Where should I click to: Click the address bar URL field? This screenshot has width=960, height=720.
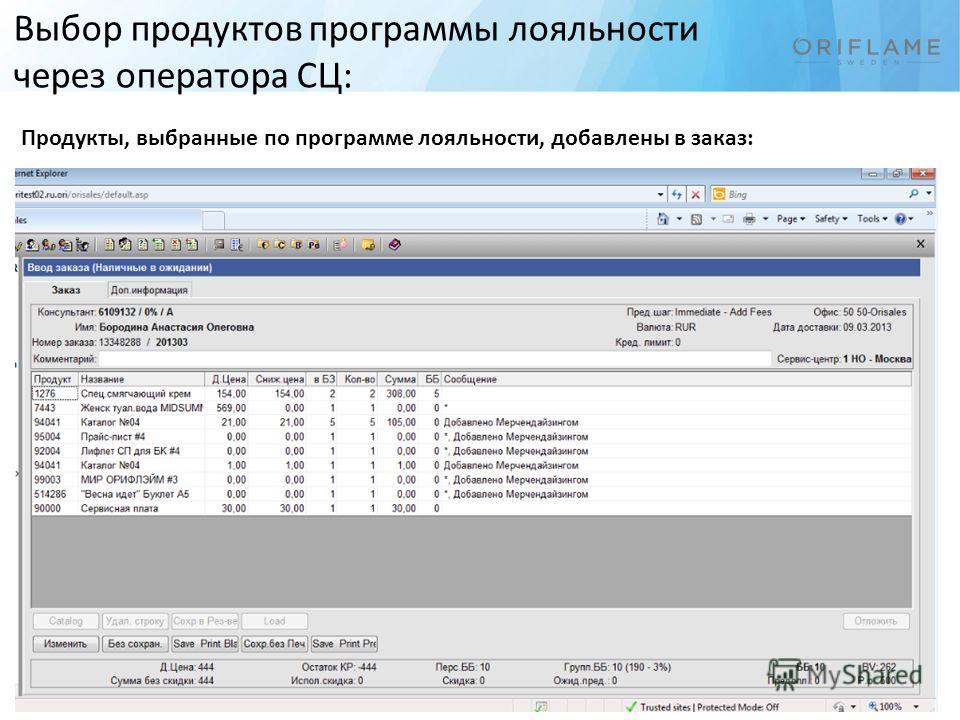click(334, 195)
